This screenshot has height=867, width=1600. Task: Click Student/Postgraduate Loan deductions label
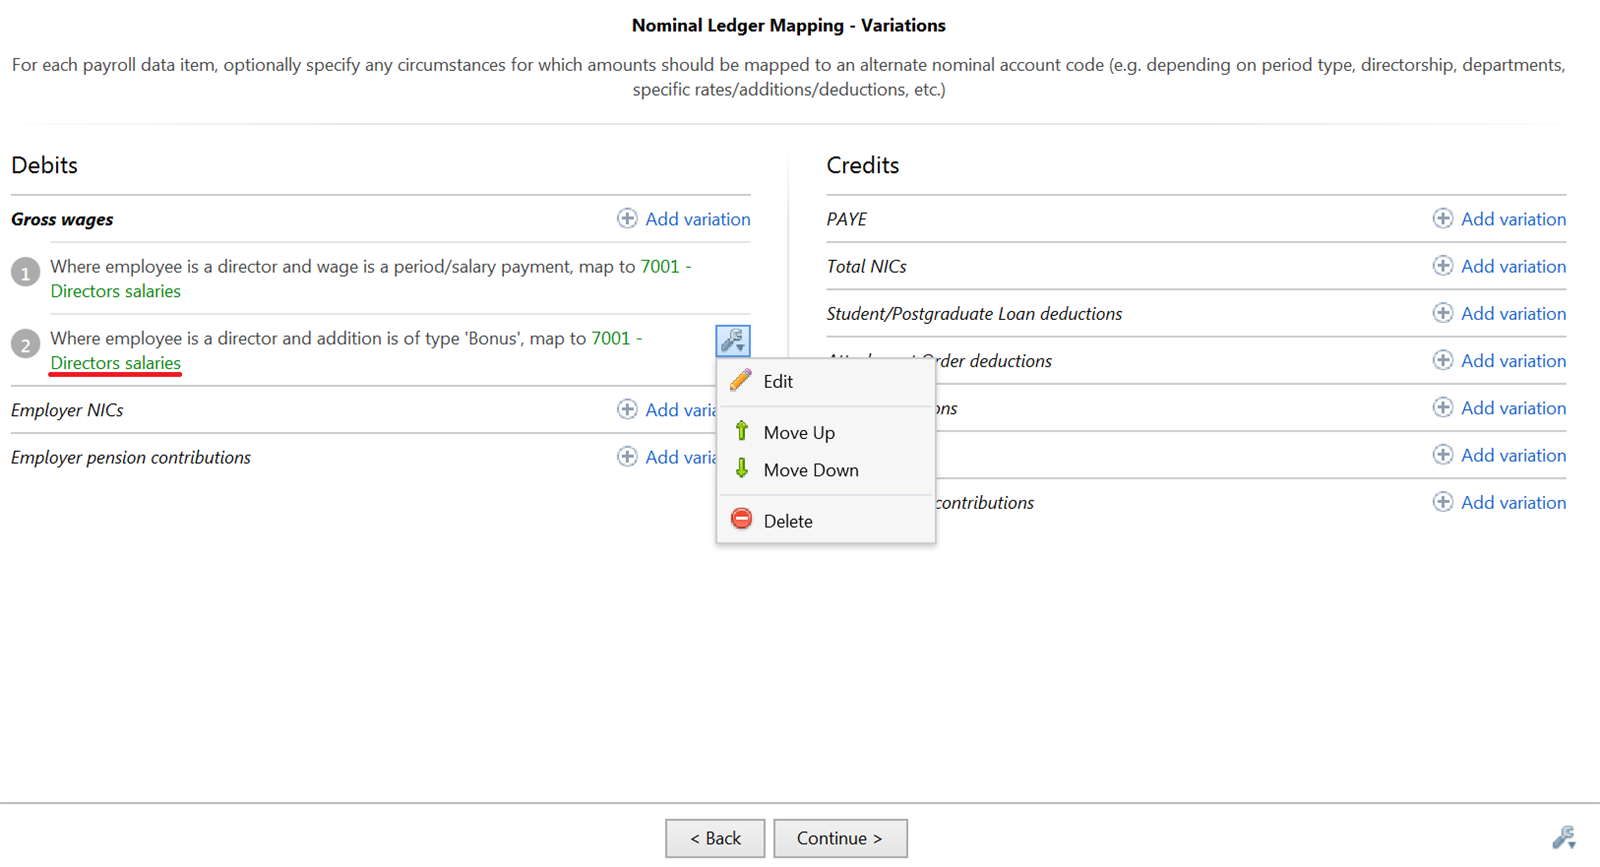tap(974, 314)
